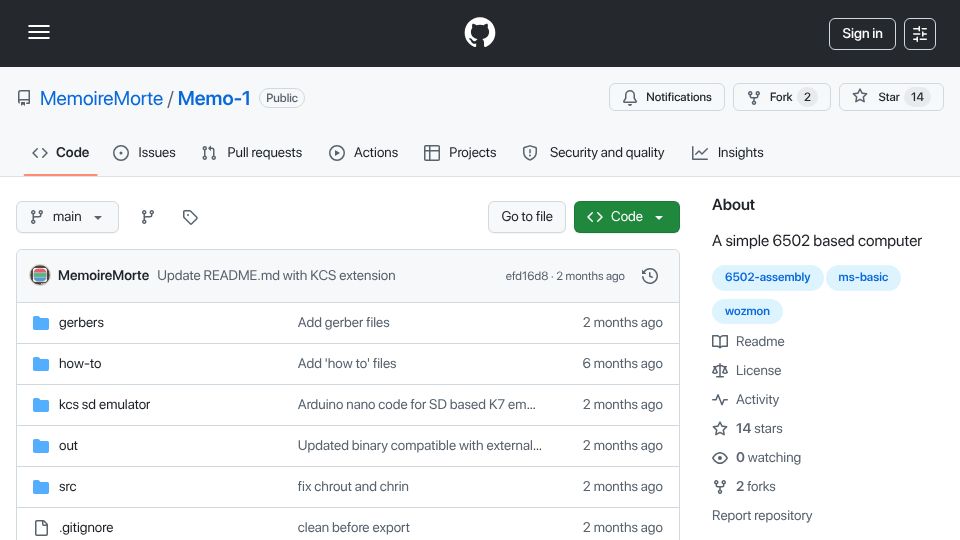Click the .gitignore file icon
This screenshot has height=540, width=960.
pyautogui.click(x=41, y=528)
